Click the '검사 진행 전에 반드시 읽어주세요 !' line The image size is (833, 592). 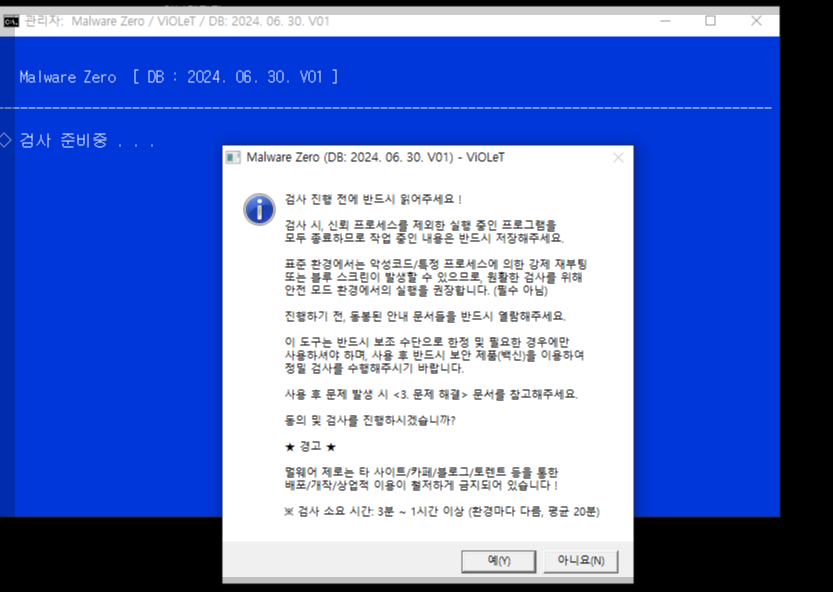pyautogui.click(x=374, y=199)
